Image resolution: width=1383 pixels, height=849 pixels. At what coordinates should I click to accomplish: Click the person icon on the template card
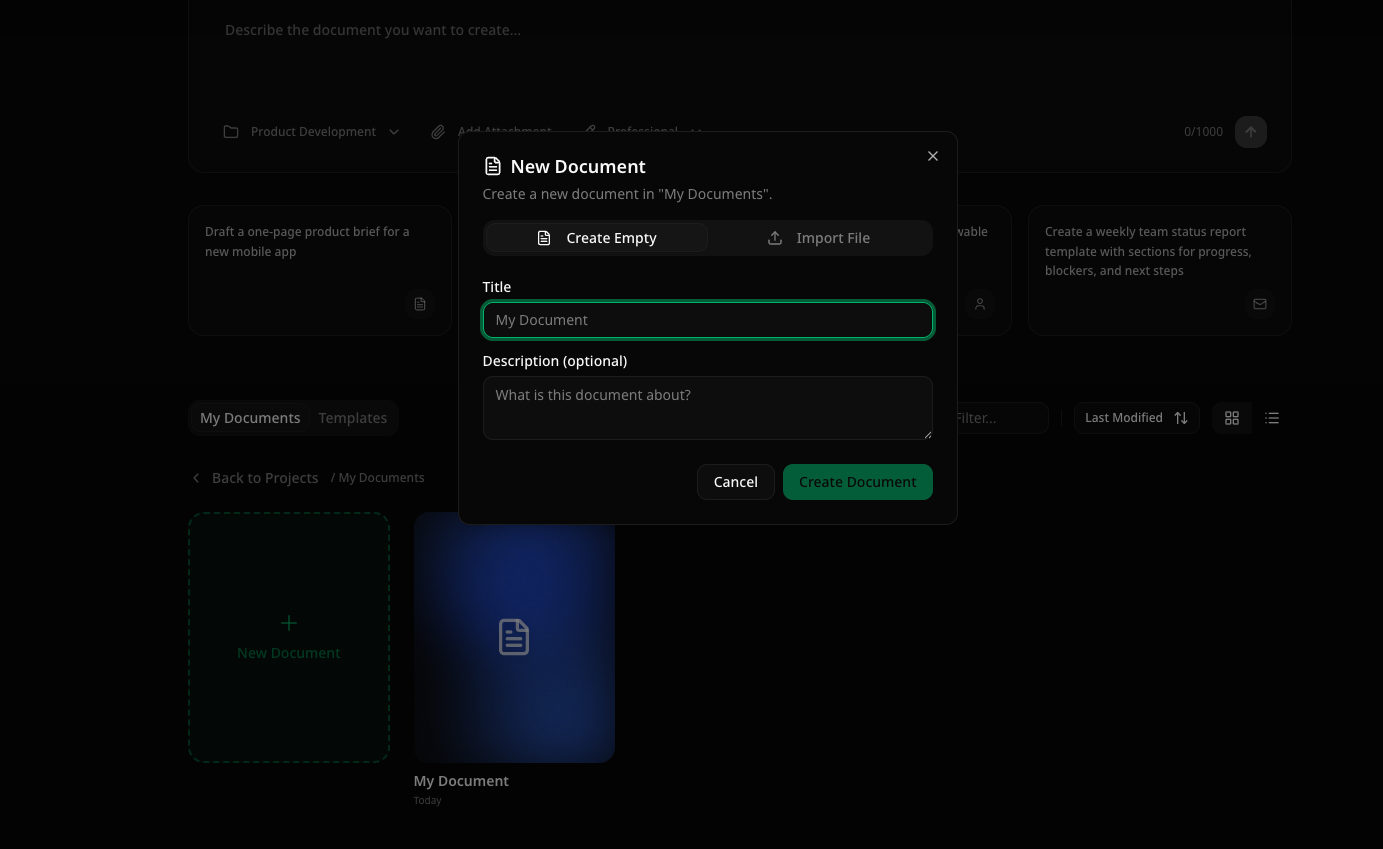point(980,304)
